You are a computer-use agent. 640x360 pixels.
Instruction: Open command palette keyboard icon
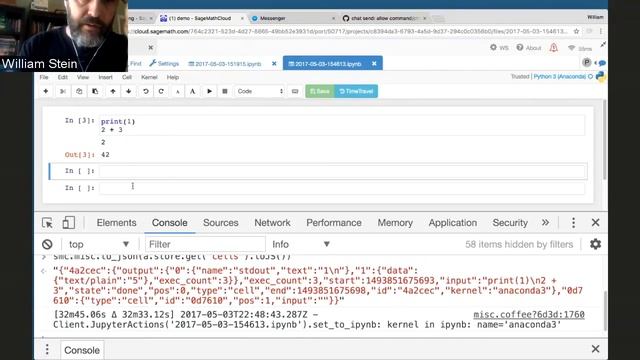295,91
